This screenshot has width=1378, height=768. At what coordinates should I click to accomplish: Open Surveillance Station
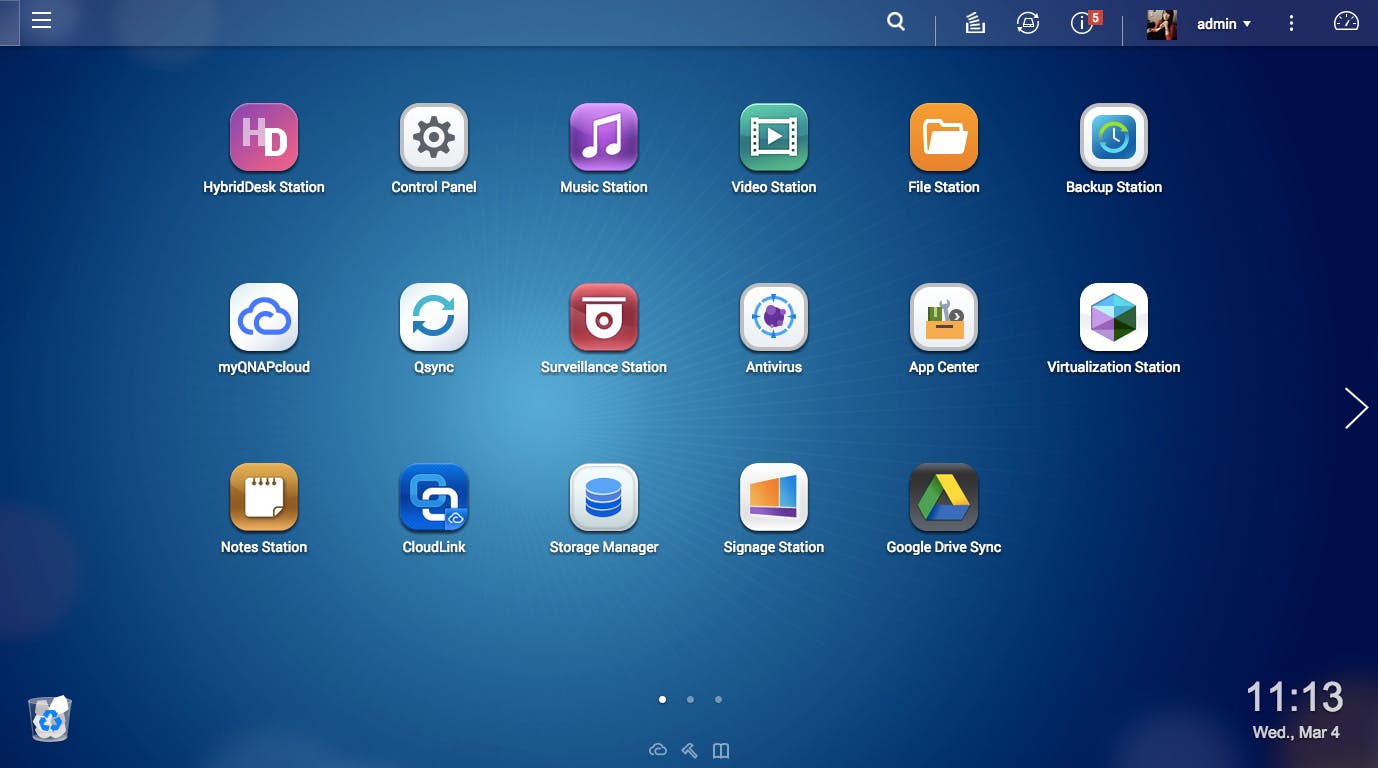(x=604, y=318)
